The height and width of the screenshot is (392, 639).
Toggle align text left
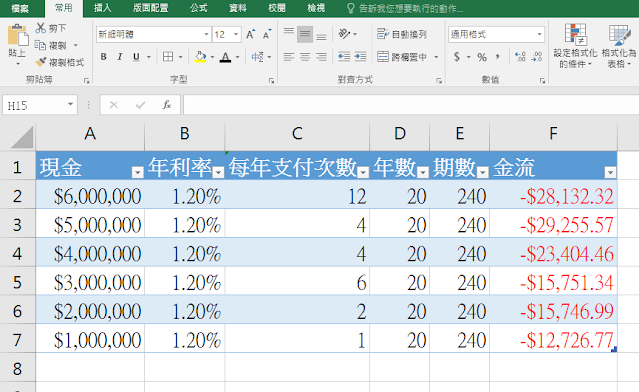tap(289, 57)
